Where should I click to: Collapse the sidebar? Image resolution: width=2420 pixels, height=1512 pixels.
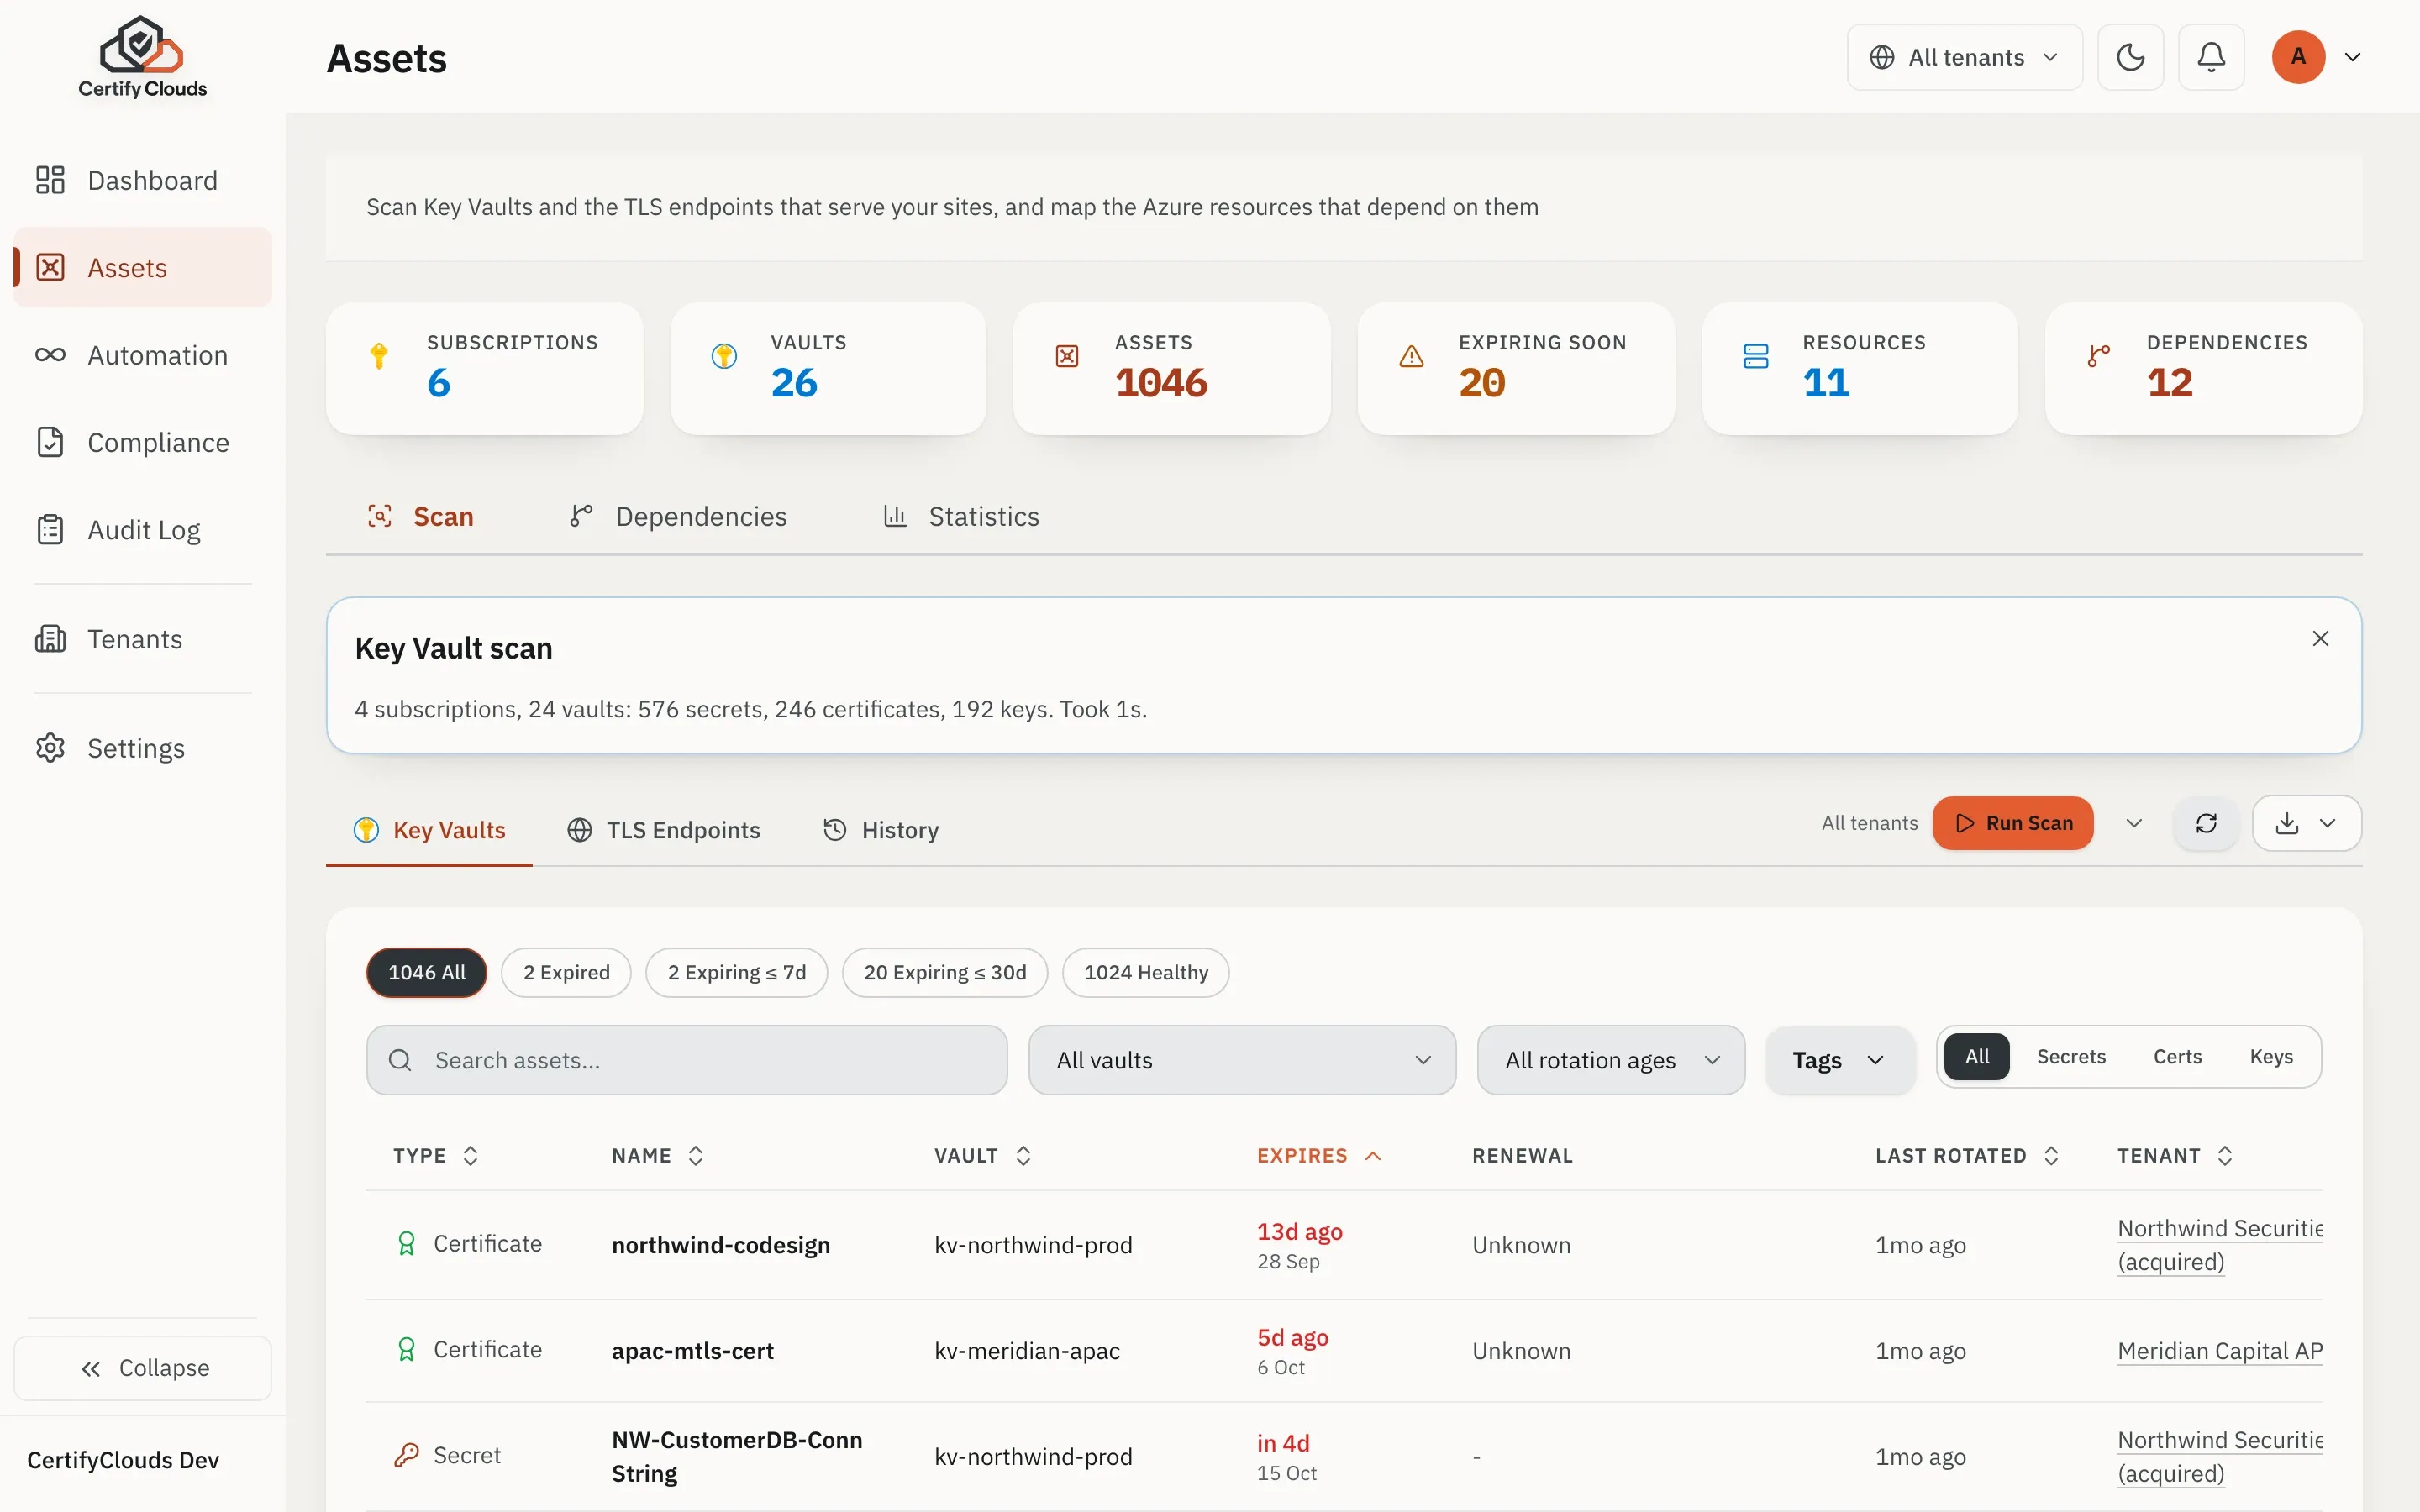tap(142, 1367)
